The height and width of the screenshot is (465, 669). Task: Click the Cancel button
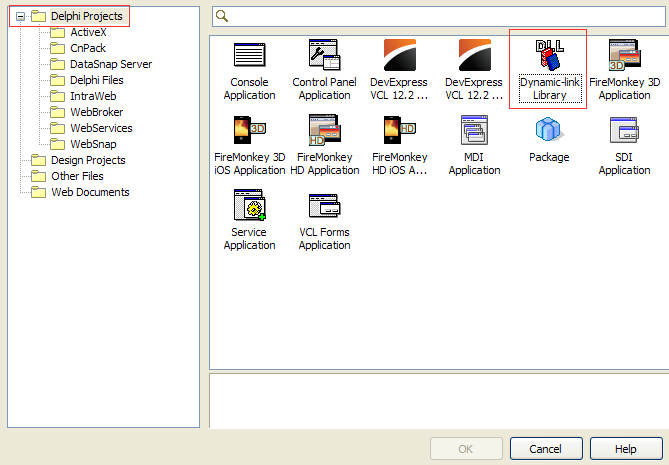[x=546, y=449]
